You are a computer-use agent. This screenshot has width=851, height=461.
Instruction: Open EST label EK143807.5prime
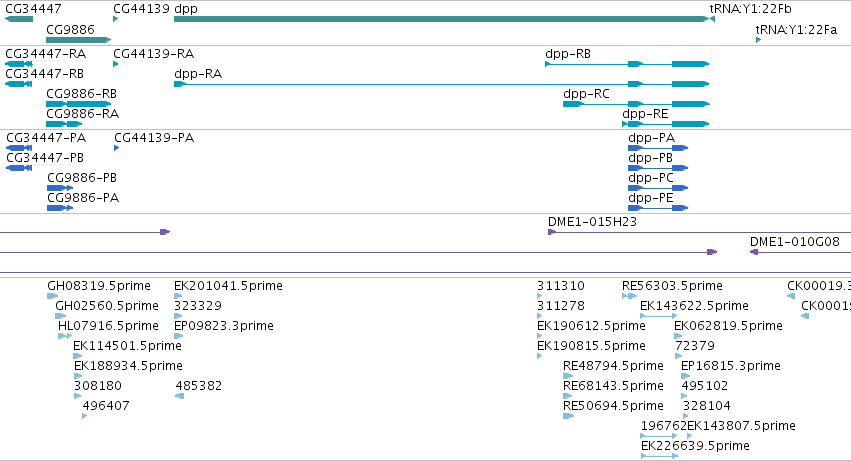741,426
